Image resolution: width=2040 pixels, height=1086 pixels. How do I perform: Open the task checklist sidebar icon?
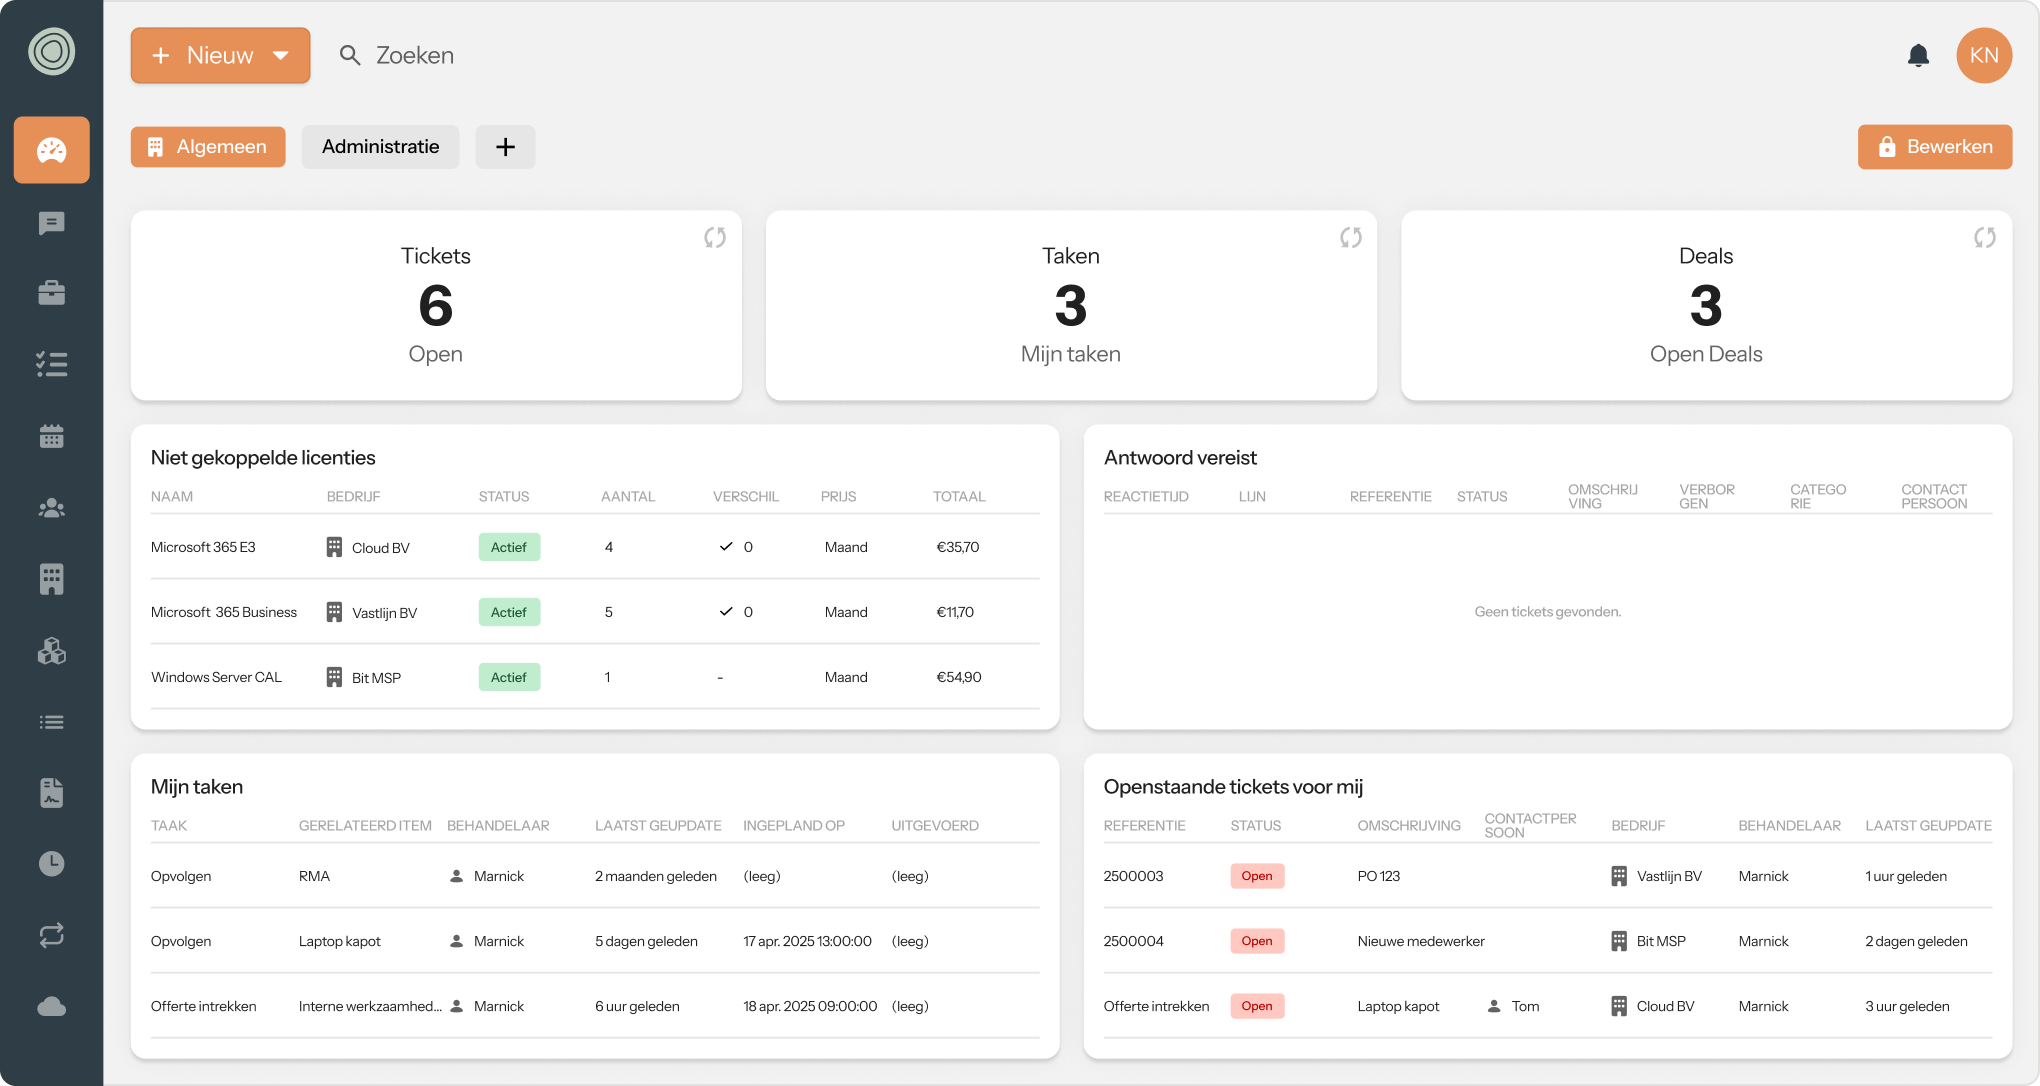point(51,364)
